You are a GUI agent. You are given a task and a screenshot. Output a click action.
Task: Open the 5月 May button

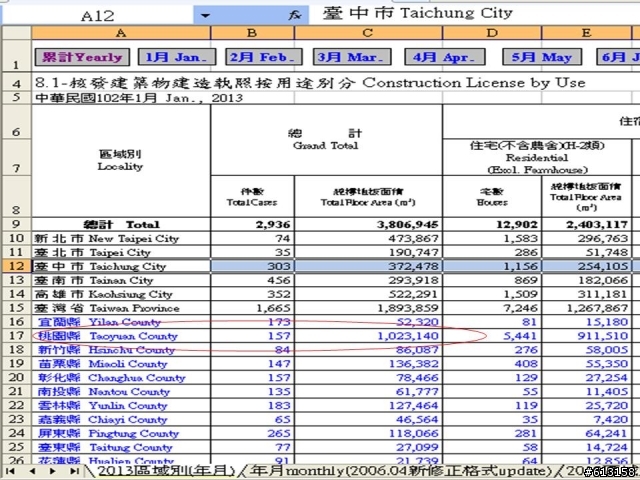tap(542, 57)
